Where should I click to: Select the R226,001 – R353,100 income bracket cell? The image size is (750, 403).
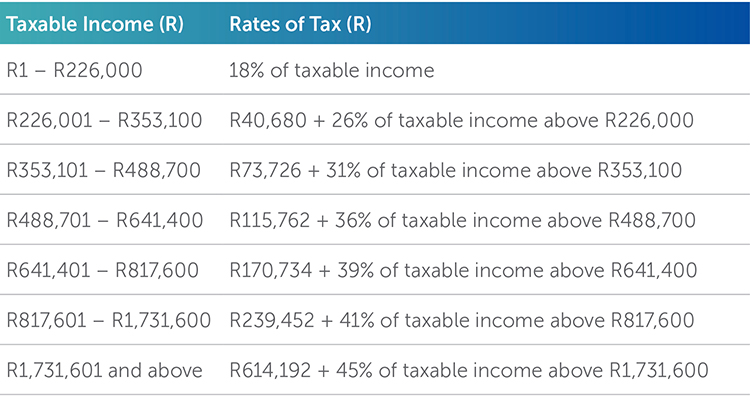104,121
